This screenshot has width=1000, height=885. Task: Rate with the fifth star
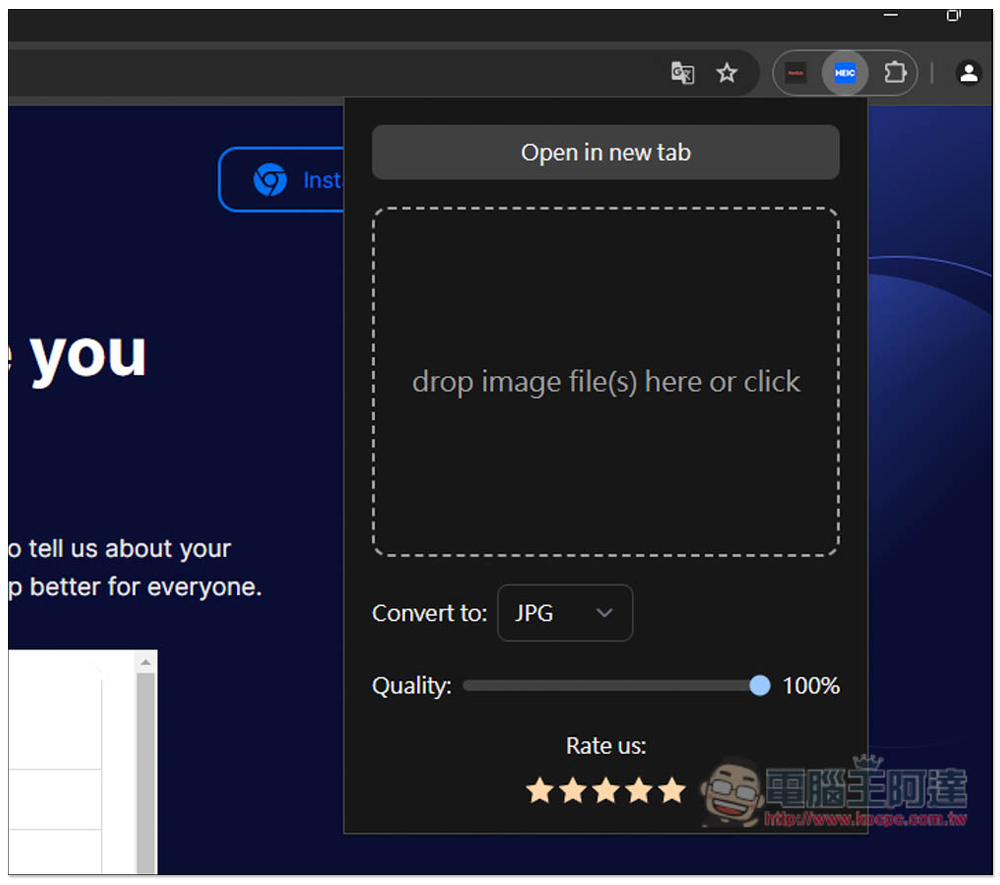tap(672, 790)
